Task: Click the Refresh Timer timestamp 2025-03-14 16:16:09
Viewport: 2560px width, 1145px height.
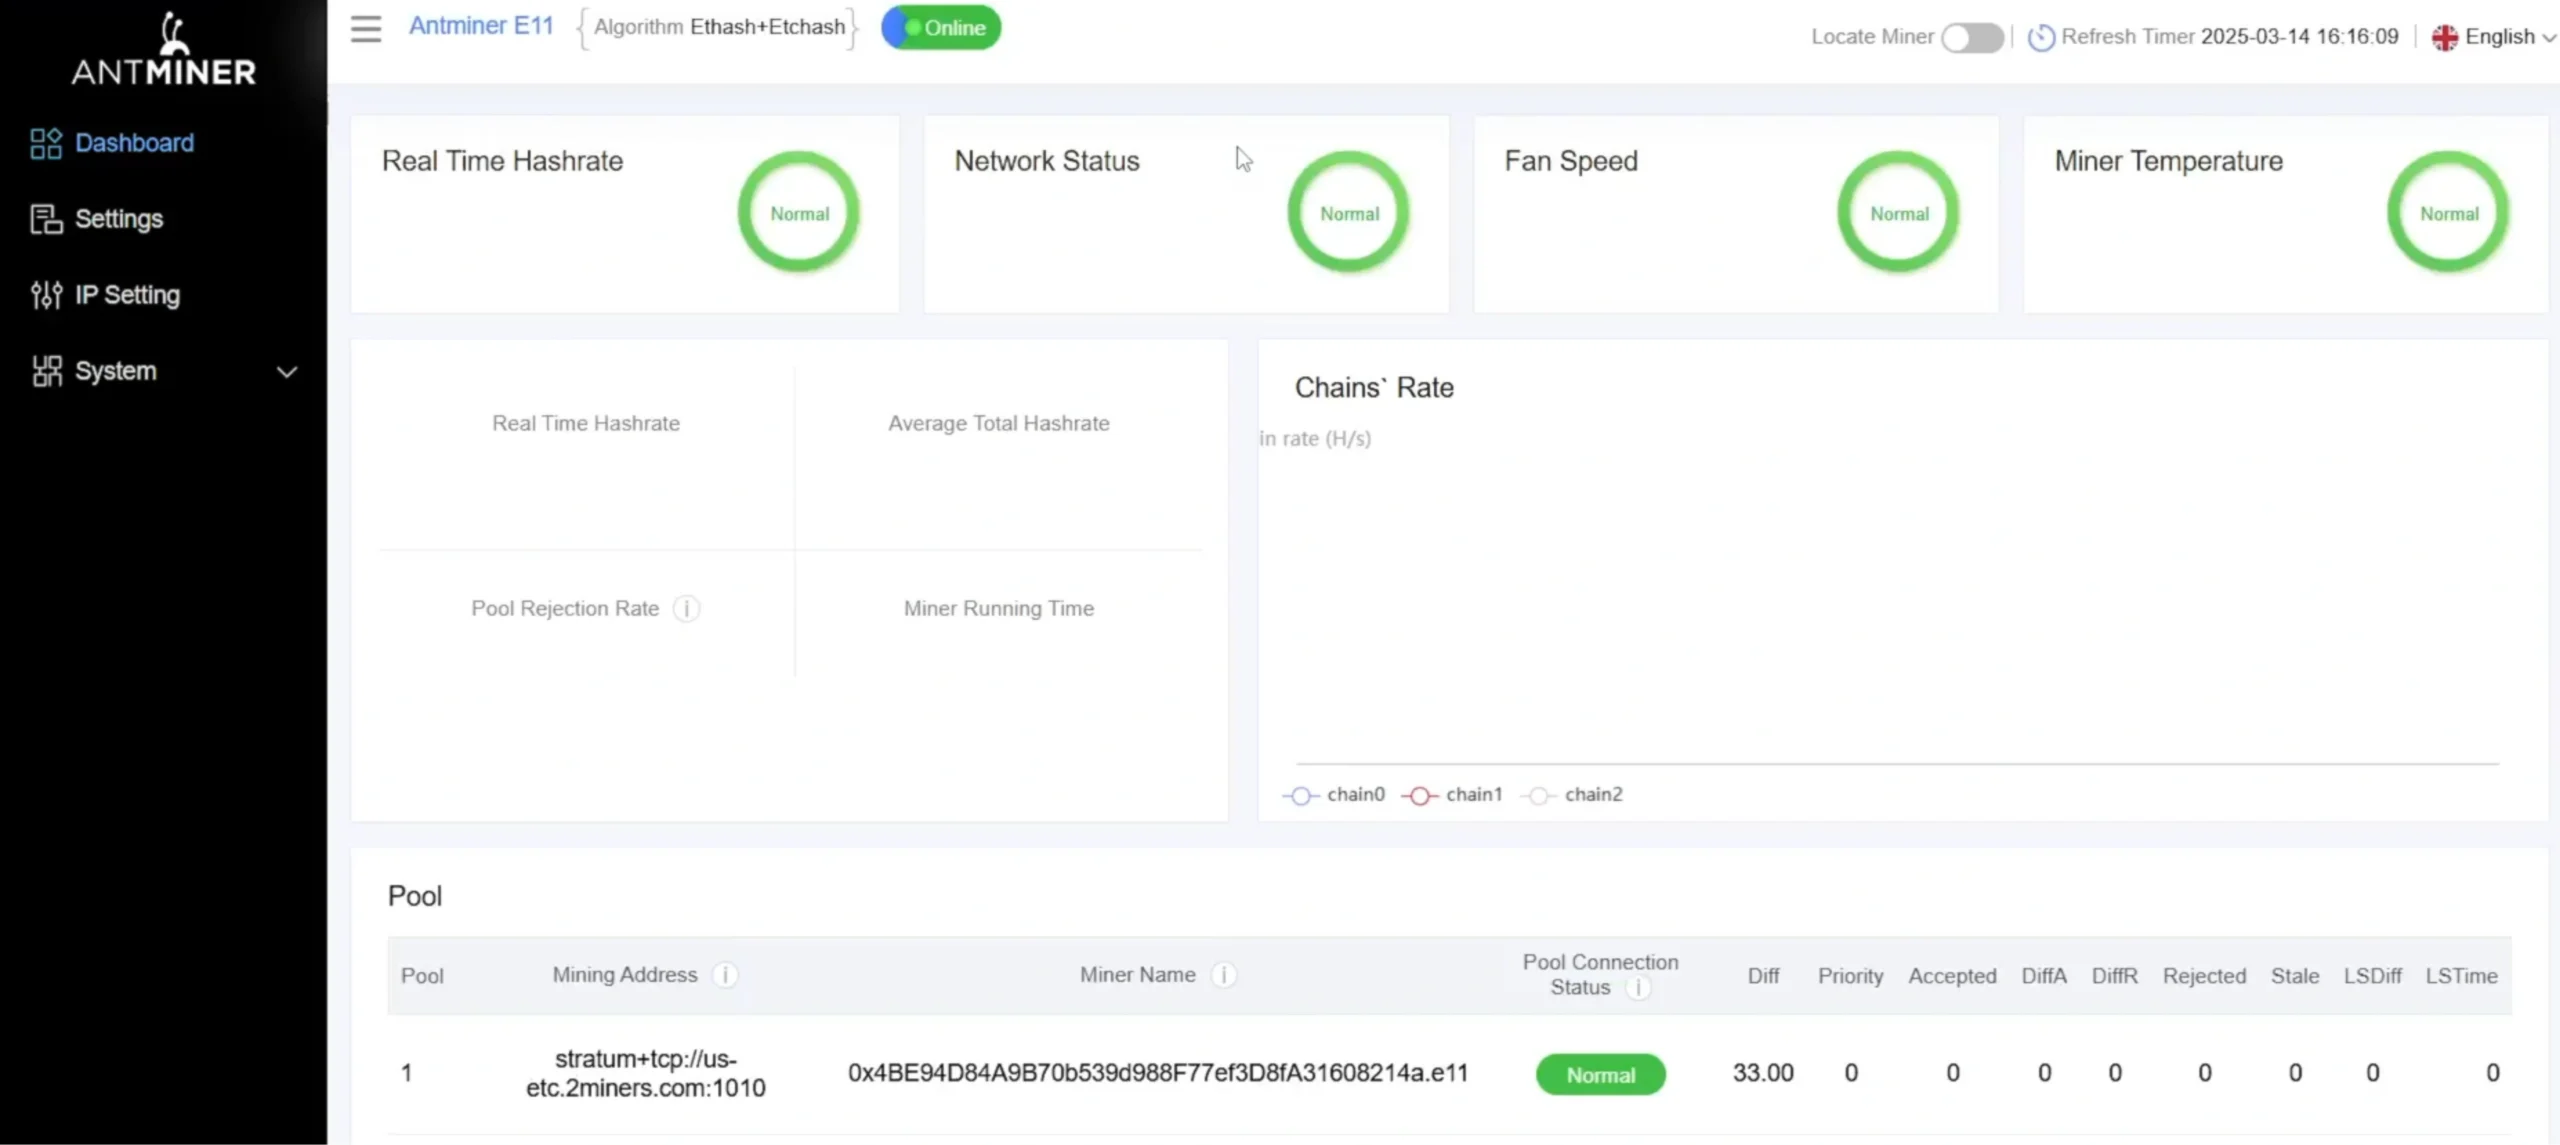Action: [2300, 37]
